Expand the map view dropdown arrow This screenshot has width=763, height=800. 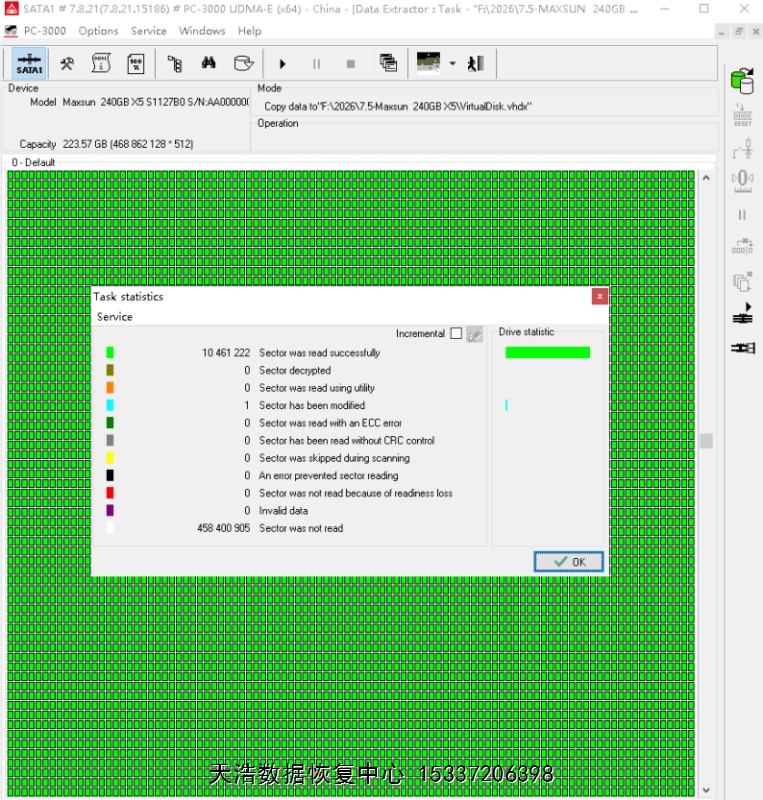(x=452, y=64)
